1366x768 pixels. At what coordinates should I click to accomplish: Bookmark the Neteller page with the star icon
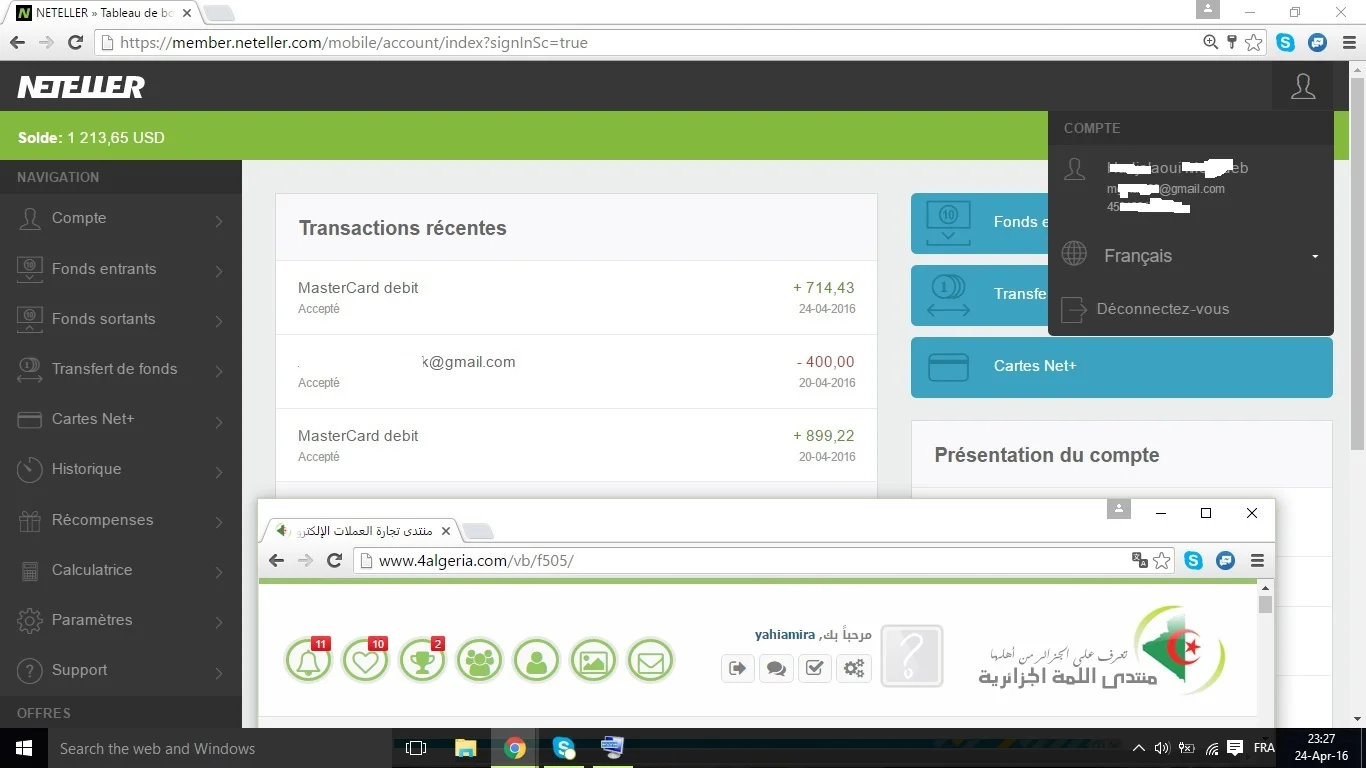(1254, 42)
